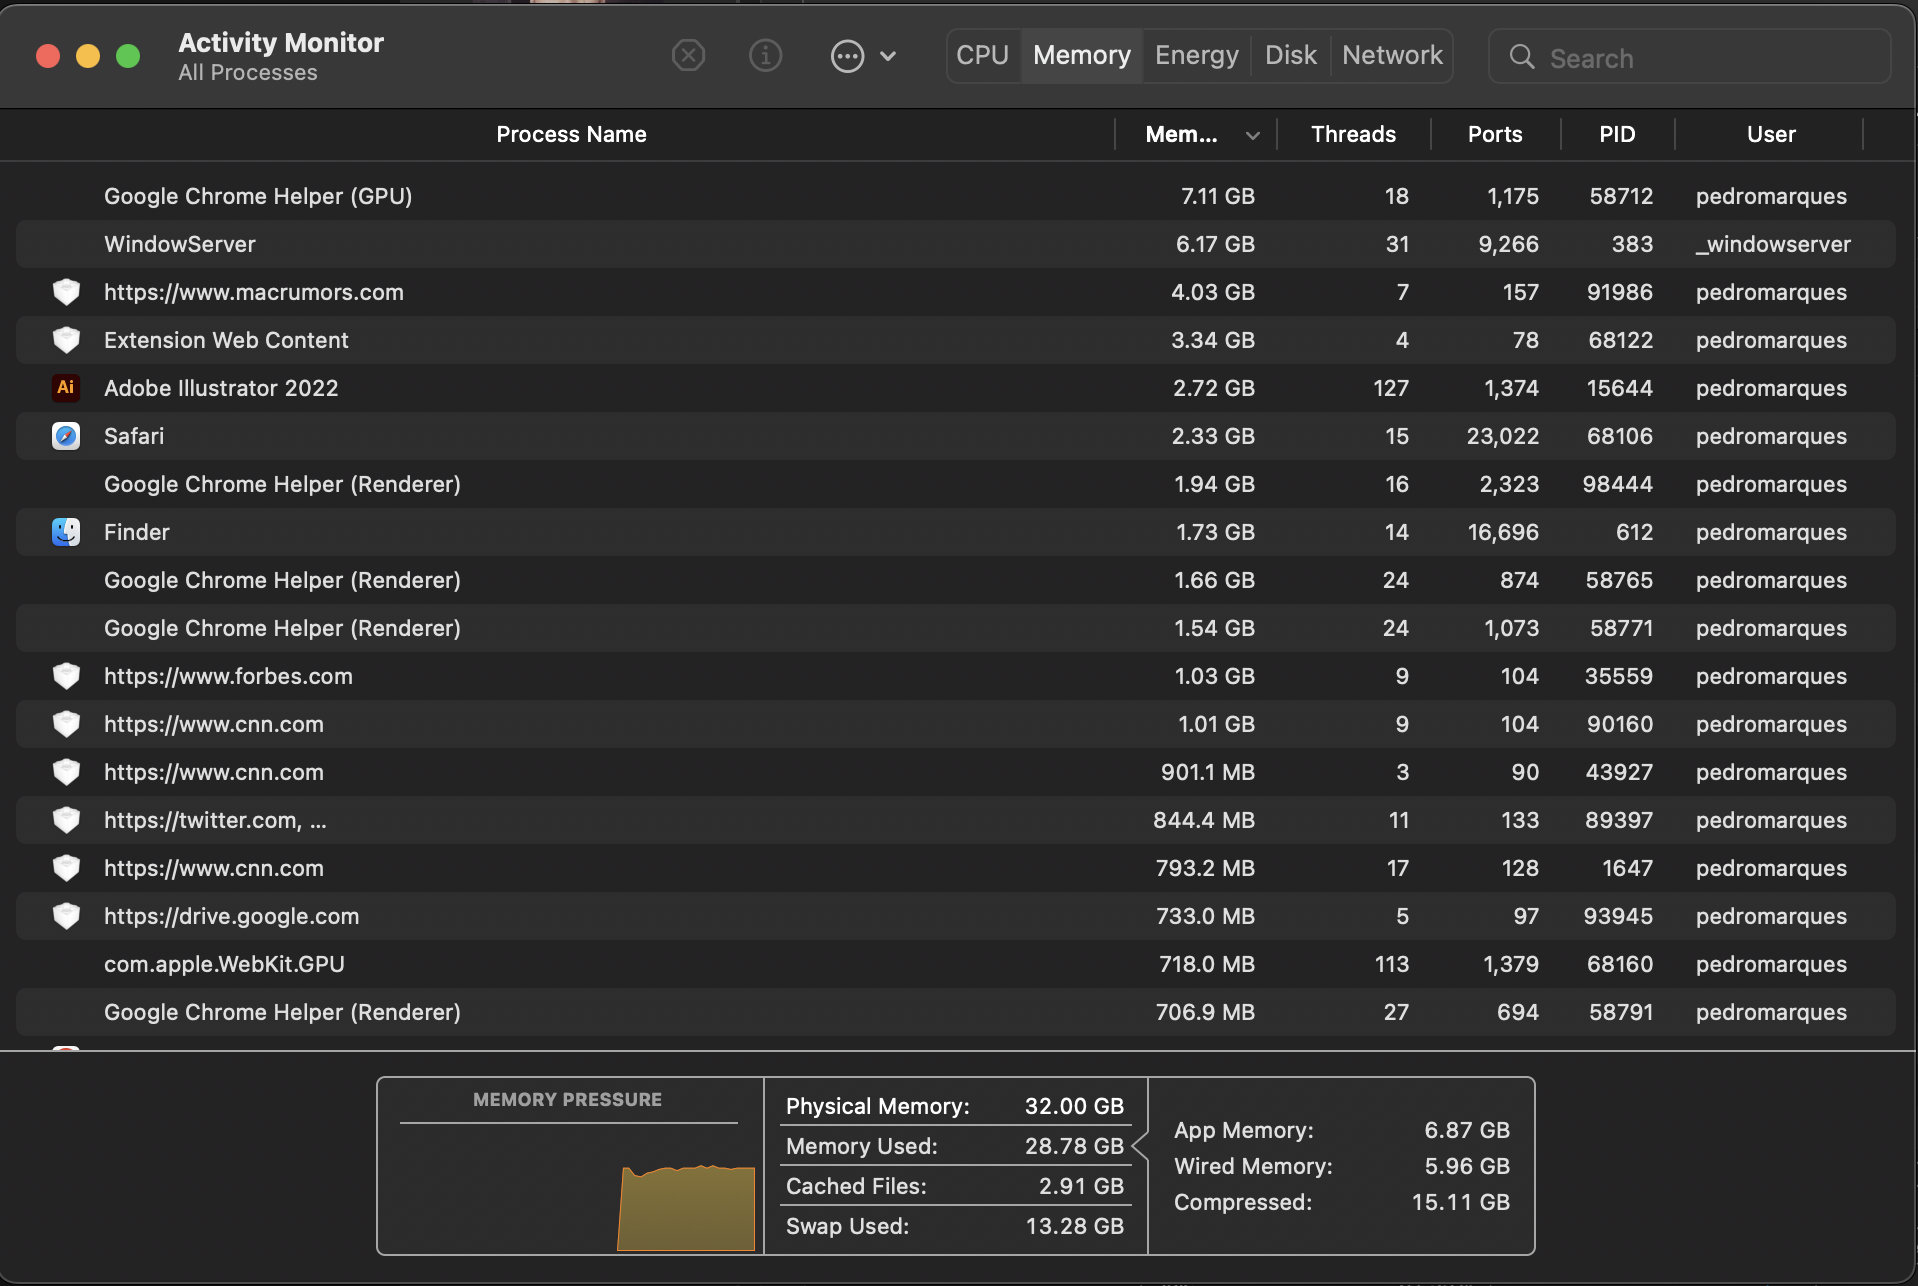1918x1286 pixels.
Task: Click the Finder face icon in list
Action: coord(66,532)
